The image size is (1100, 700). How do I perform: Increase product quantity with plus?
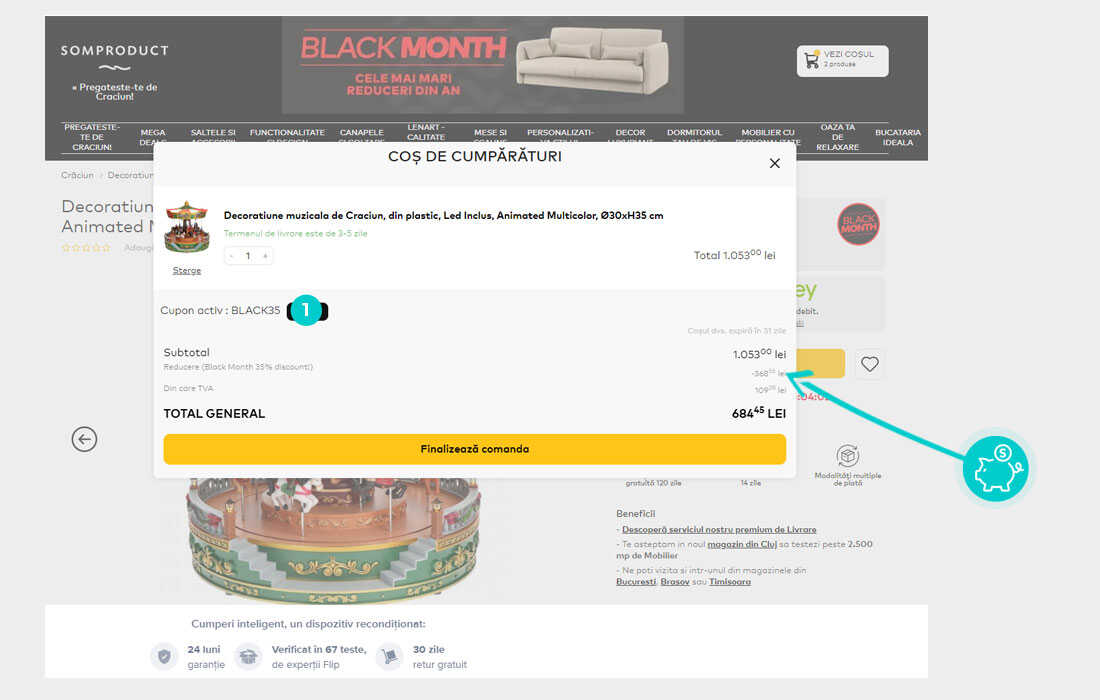pyautogui.click(x=265, y=256)
